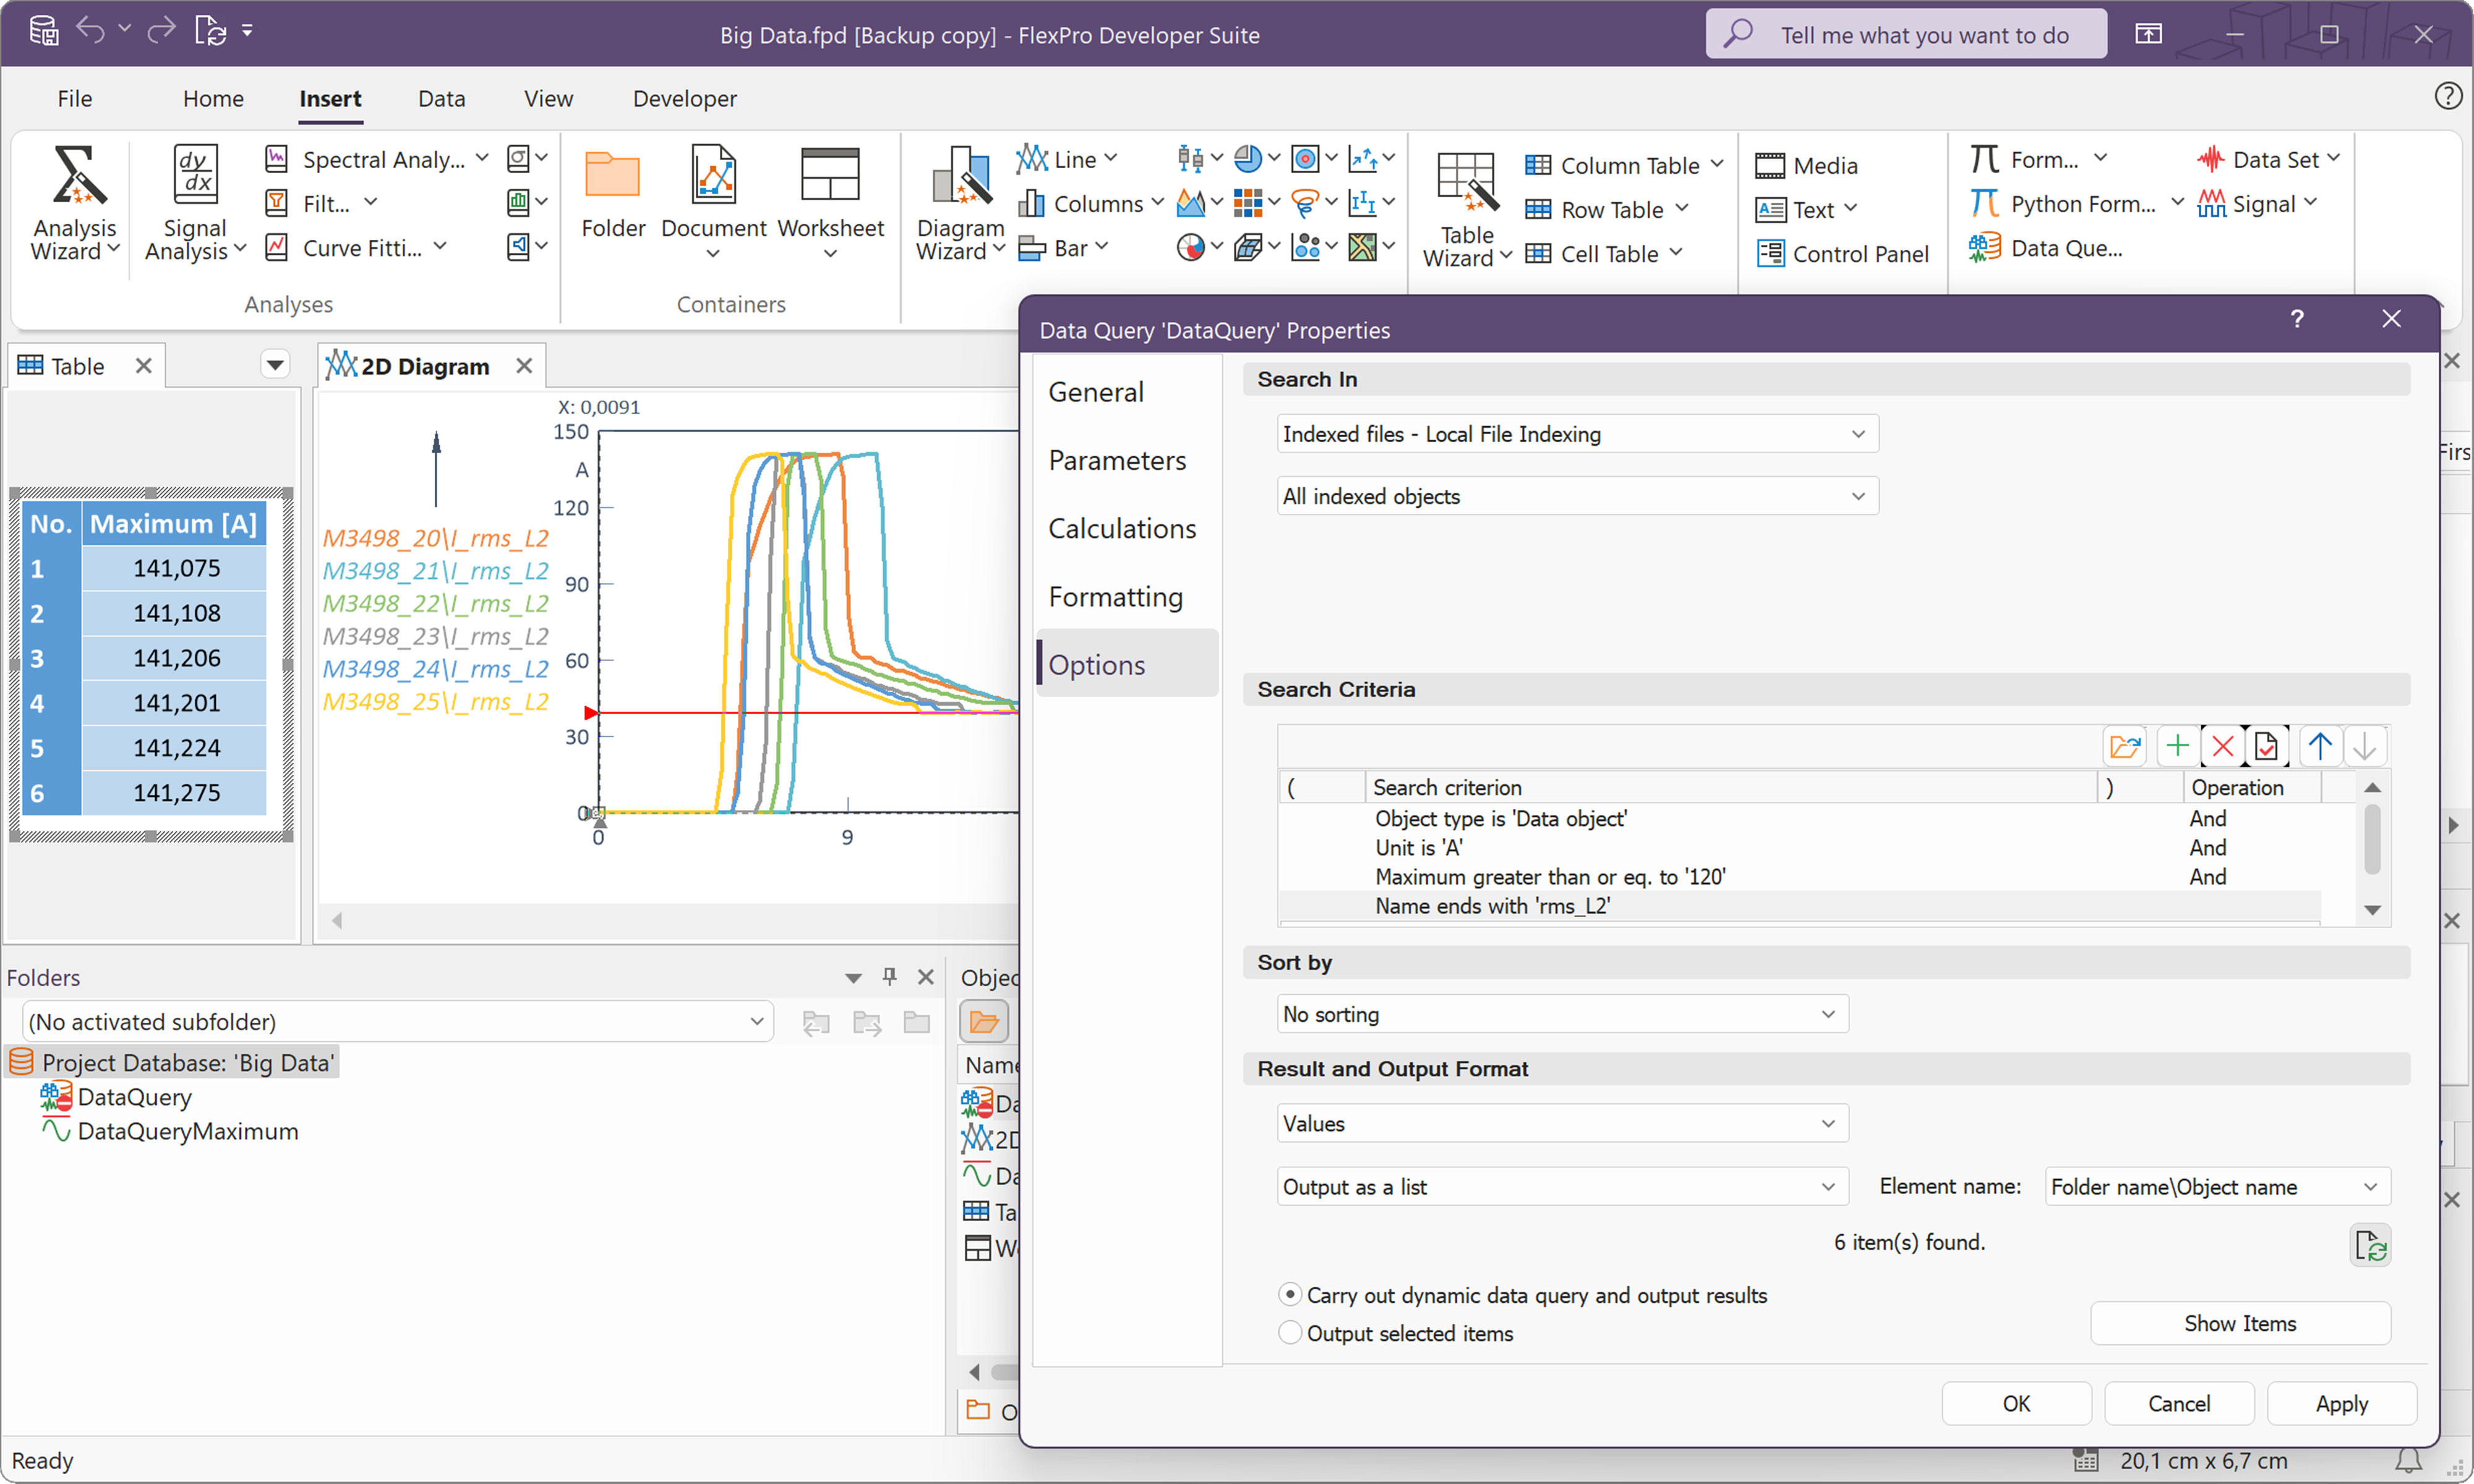Viewport: 2474px width, 1484px height.
Task: Click the Apply button
Action: 2342,1403
